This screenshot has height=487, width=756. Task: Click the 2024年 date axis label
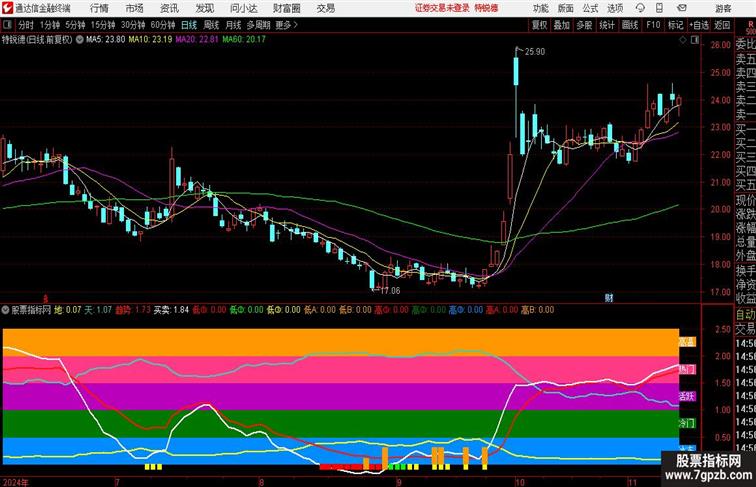[x=15, y=482]
